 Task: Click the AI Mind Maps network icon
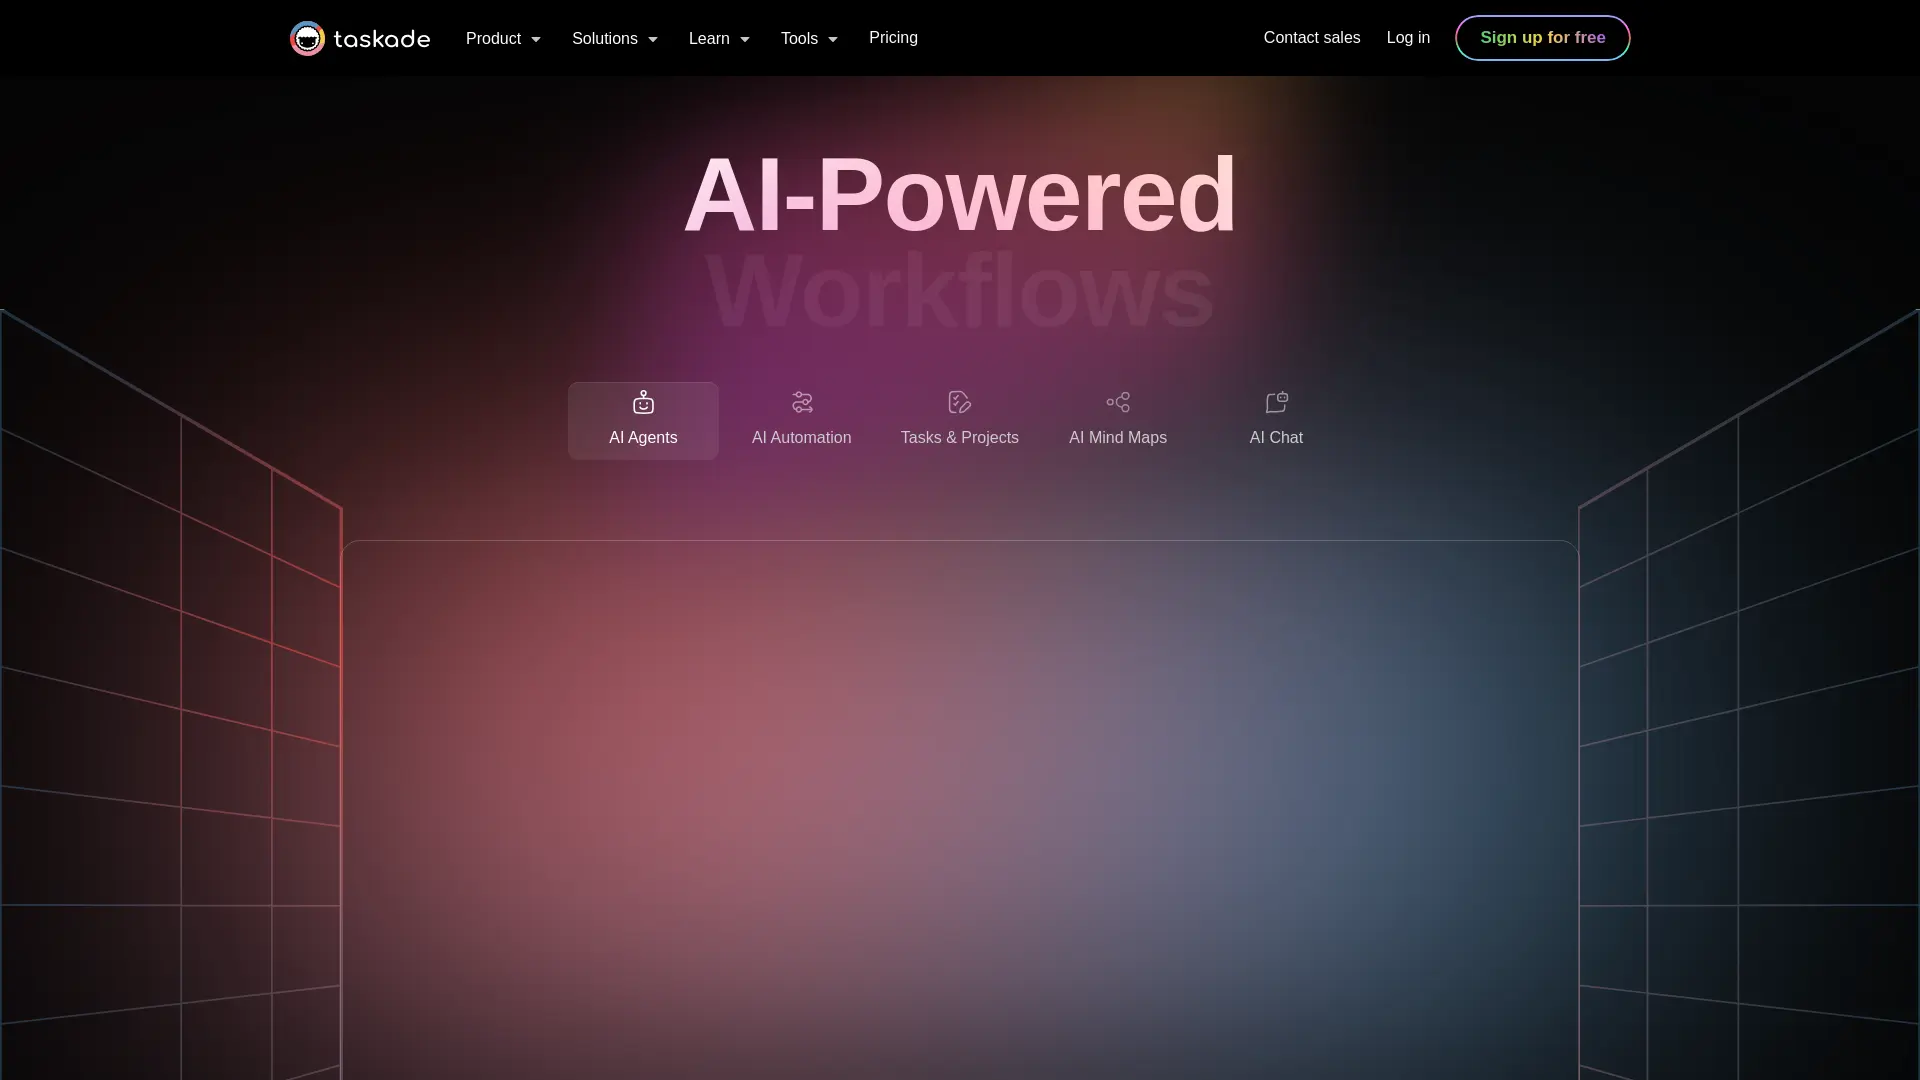(x=1118, y=402)
